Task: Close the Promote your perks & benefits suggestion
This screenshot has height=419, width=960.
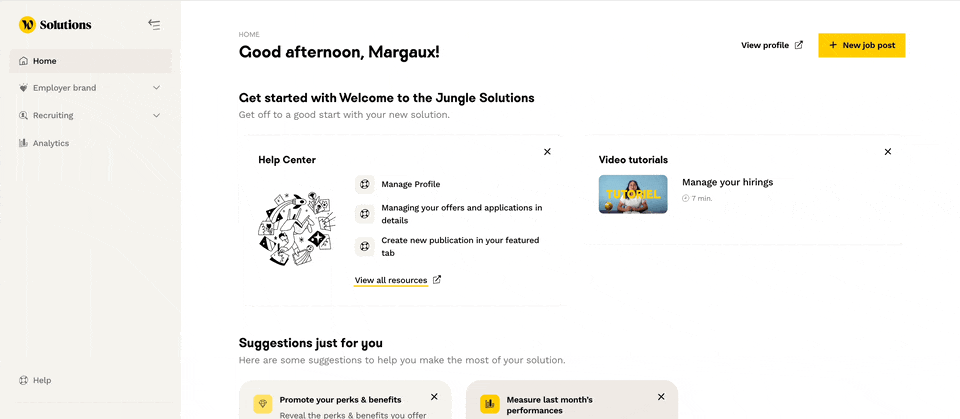Action: [434, 397]
